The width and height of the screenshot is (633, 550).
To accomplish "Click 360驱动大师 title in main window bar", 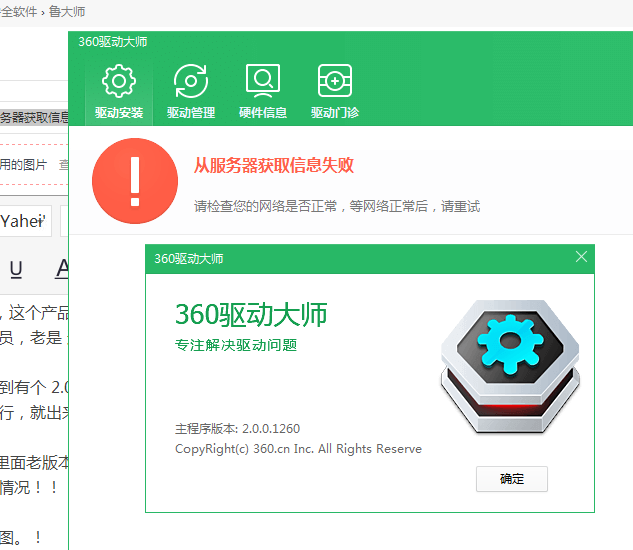I will pos(113,42).
